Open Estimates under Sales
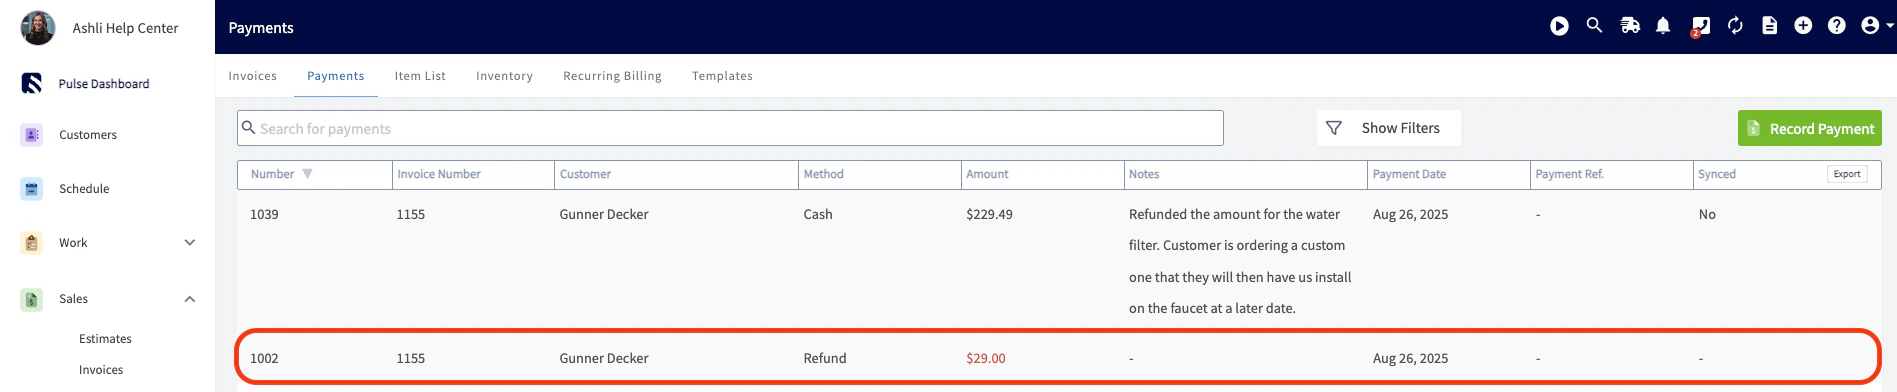 [105, 339]
